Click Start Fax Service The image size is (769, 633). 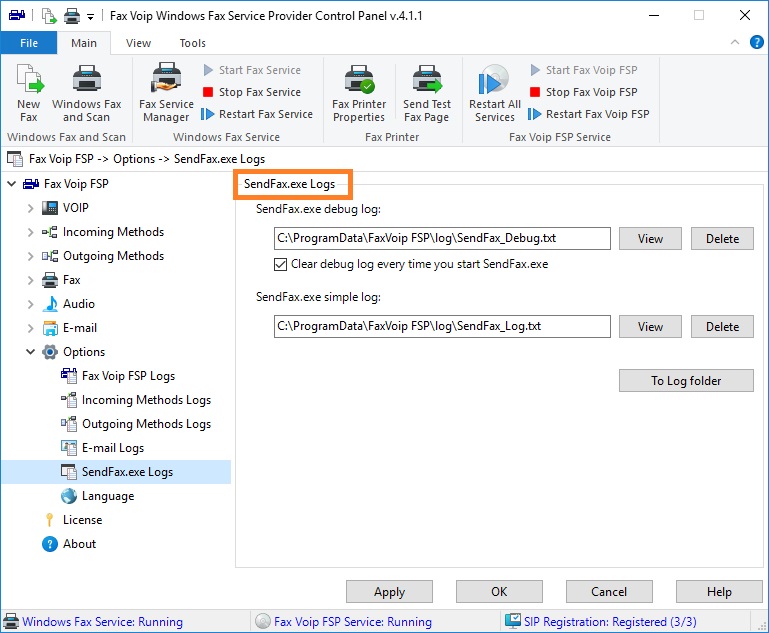[252, 70]
